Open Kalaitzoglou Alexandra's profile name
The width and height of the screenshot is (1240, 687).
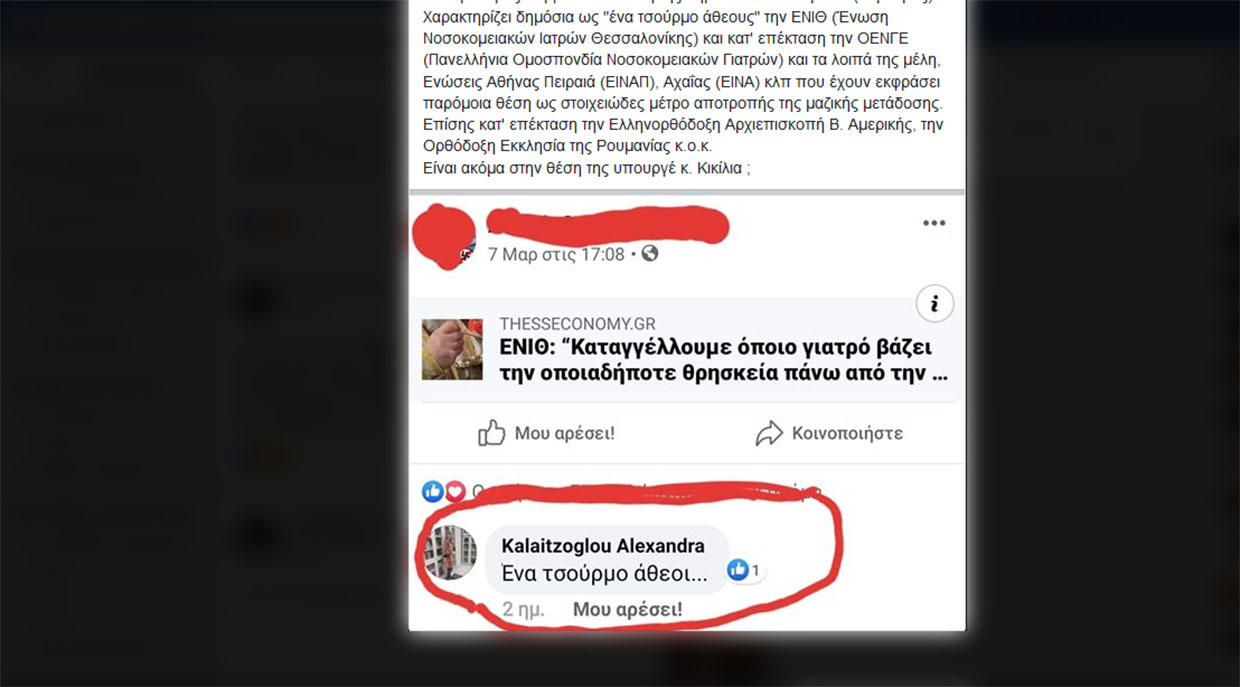(x=603, y=546)
